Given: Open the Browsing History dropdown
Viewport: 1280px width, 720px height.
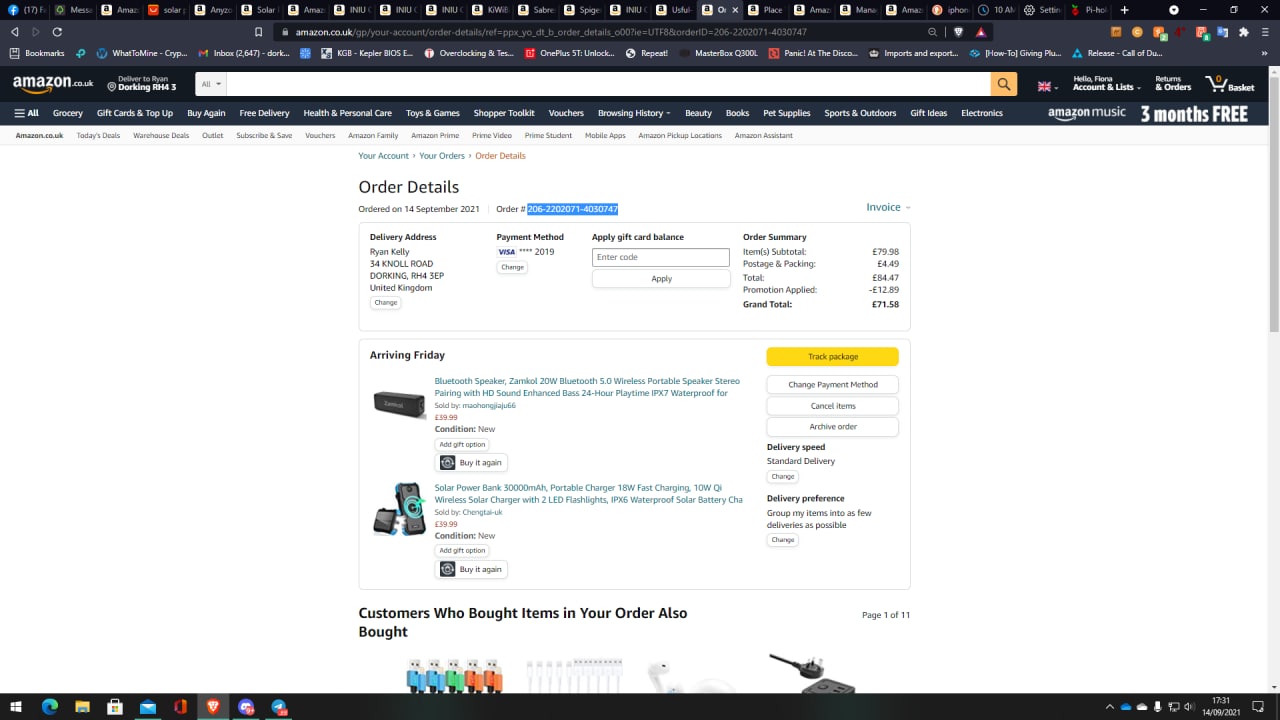Looking at the screenshot, I should tap(634, 113).
